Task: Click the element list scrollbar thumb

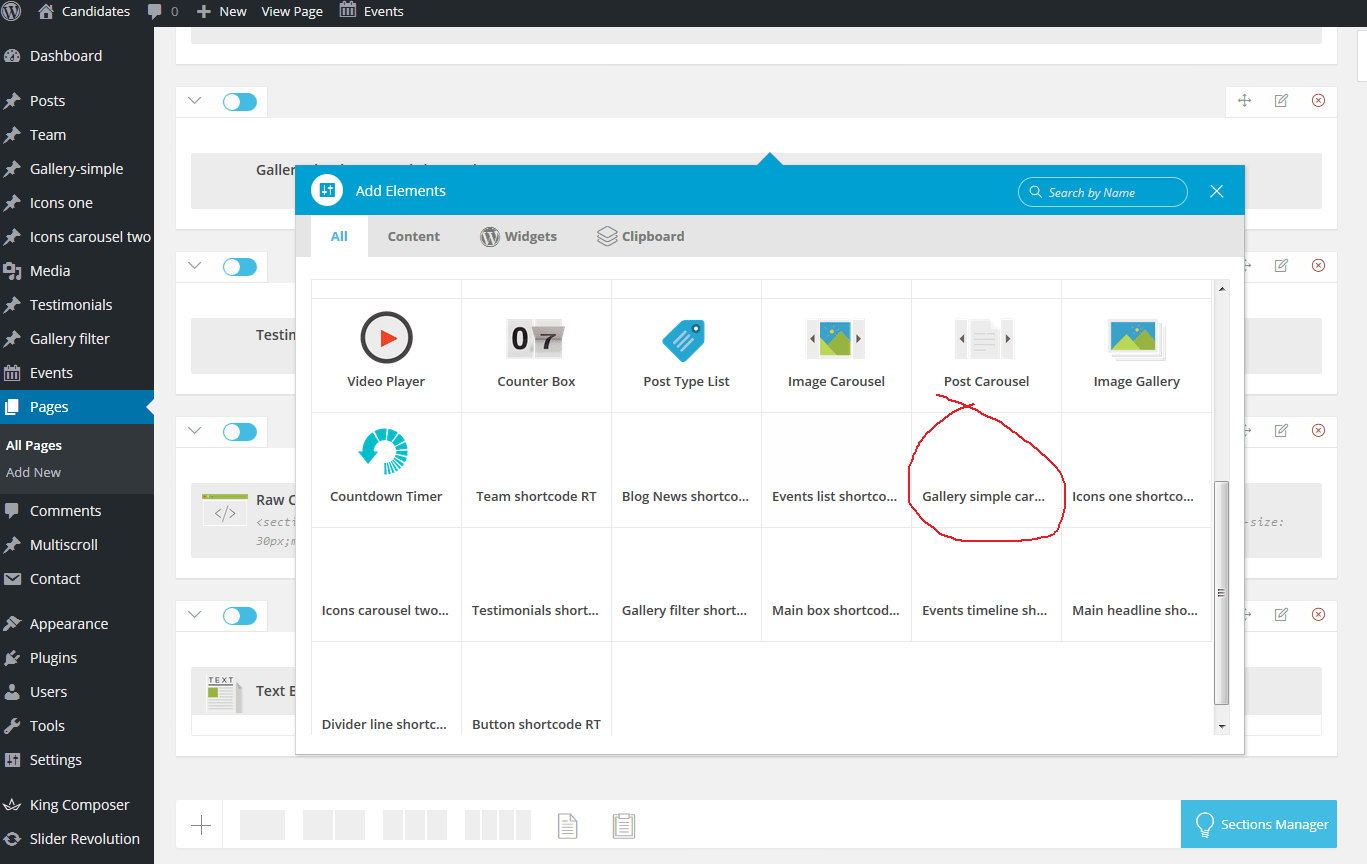Action: (x=1221, y=592)
